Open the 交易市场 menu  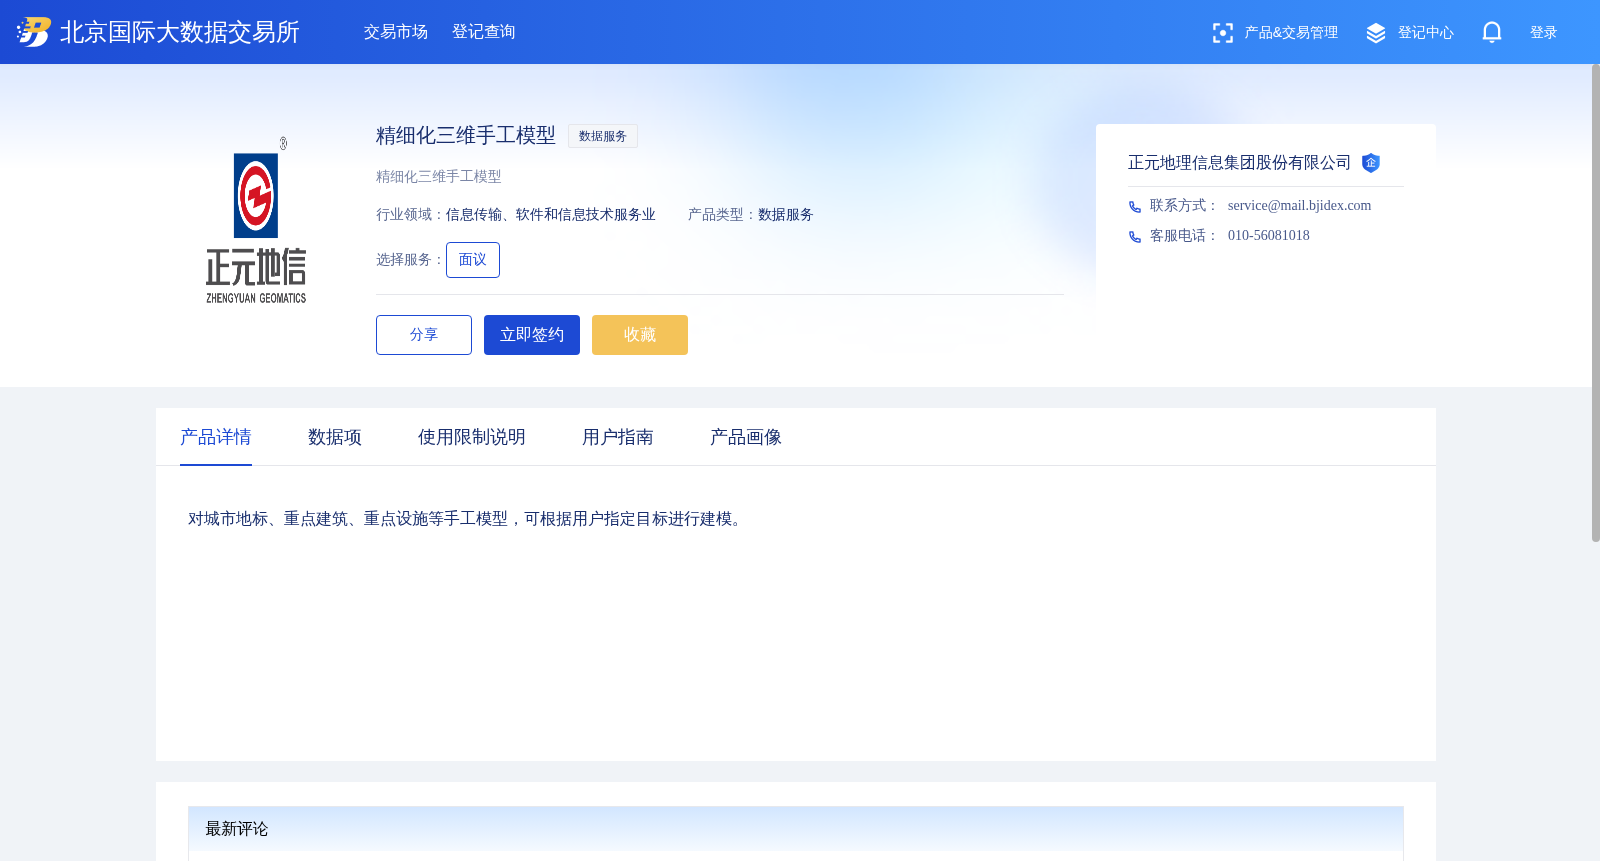396,32
